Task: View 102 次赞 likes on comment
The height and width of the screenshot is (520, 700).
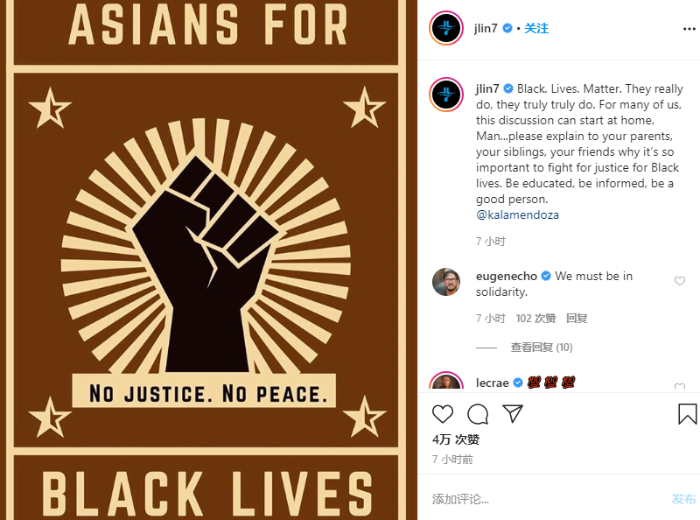Action: pyautogui.click(x=536, y=318)
